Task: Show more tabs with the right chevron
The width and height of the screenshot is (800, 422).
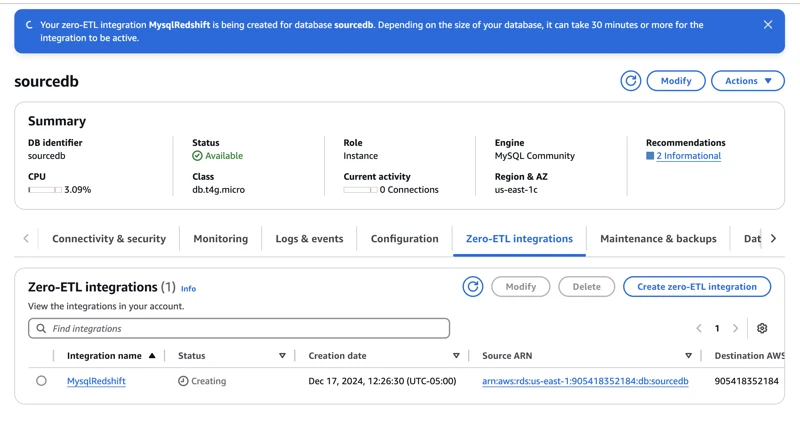Action: 773,238
